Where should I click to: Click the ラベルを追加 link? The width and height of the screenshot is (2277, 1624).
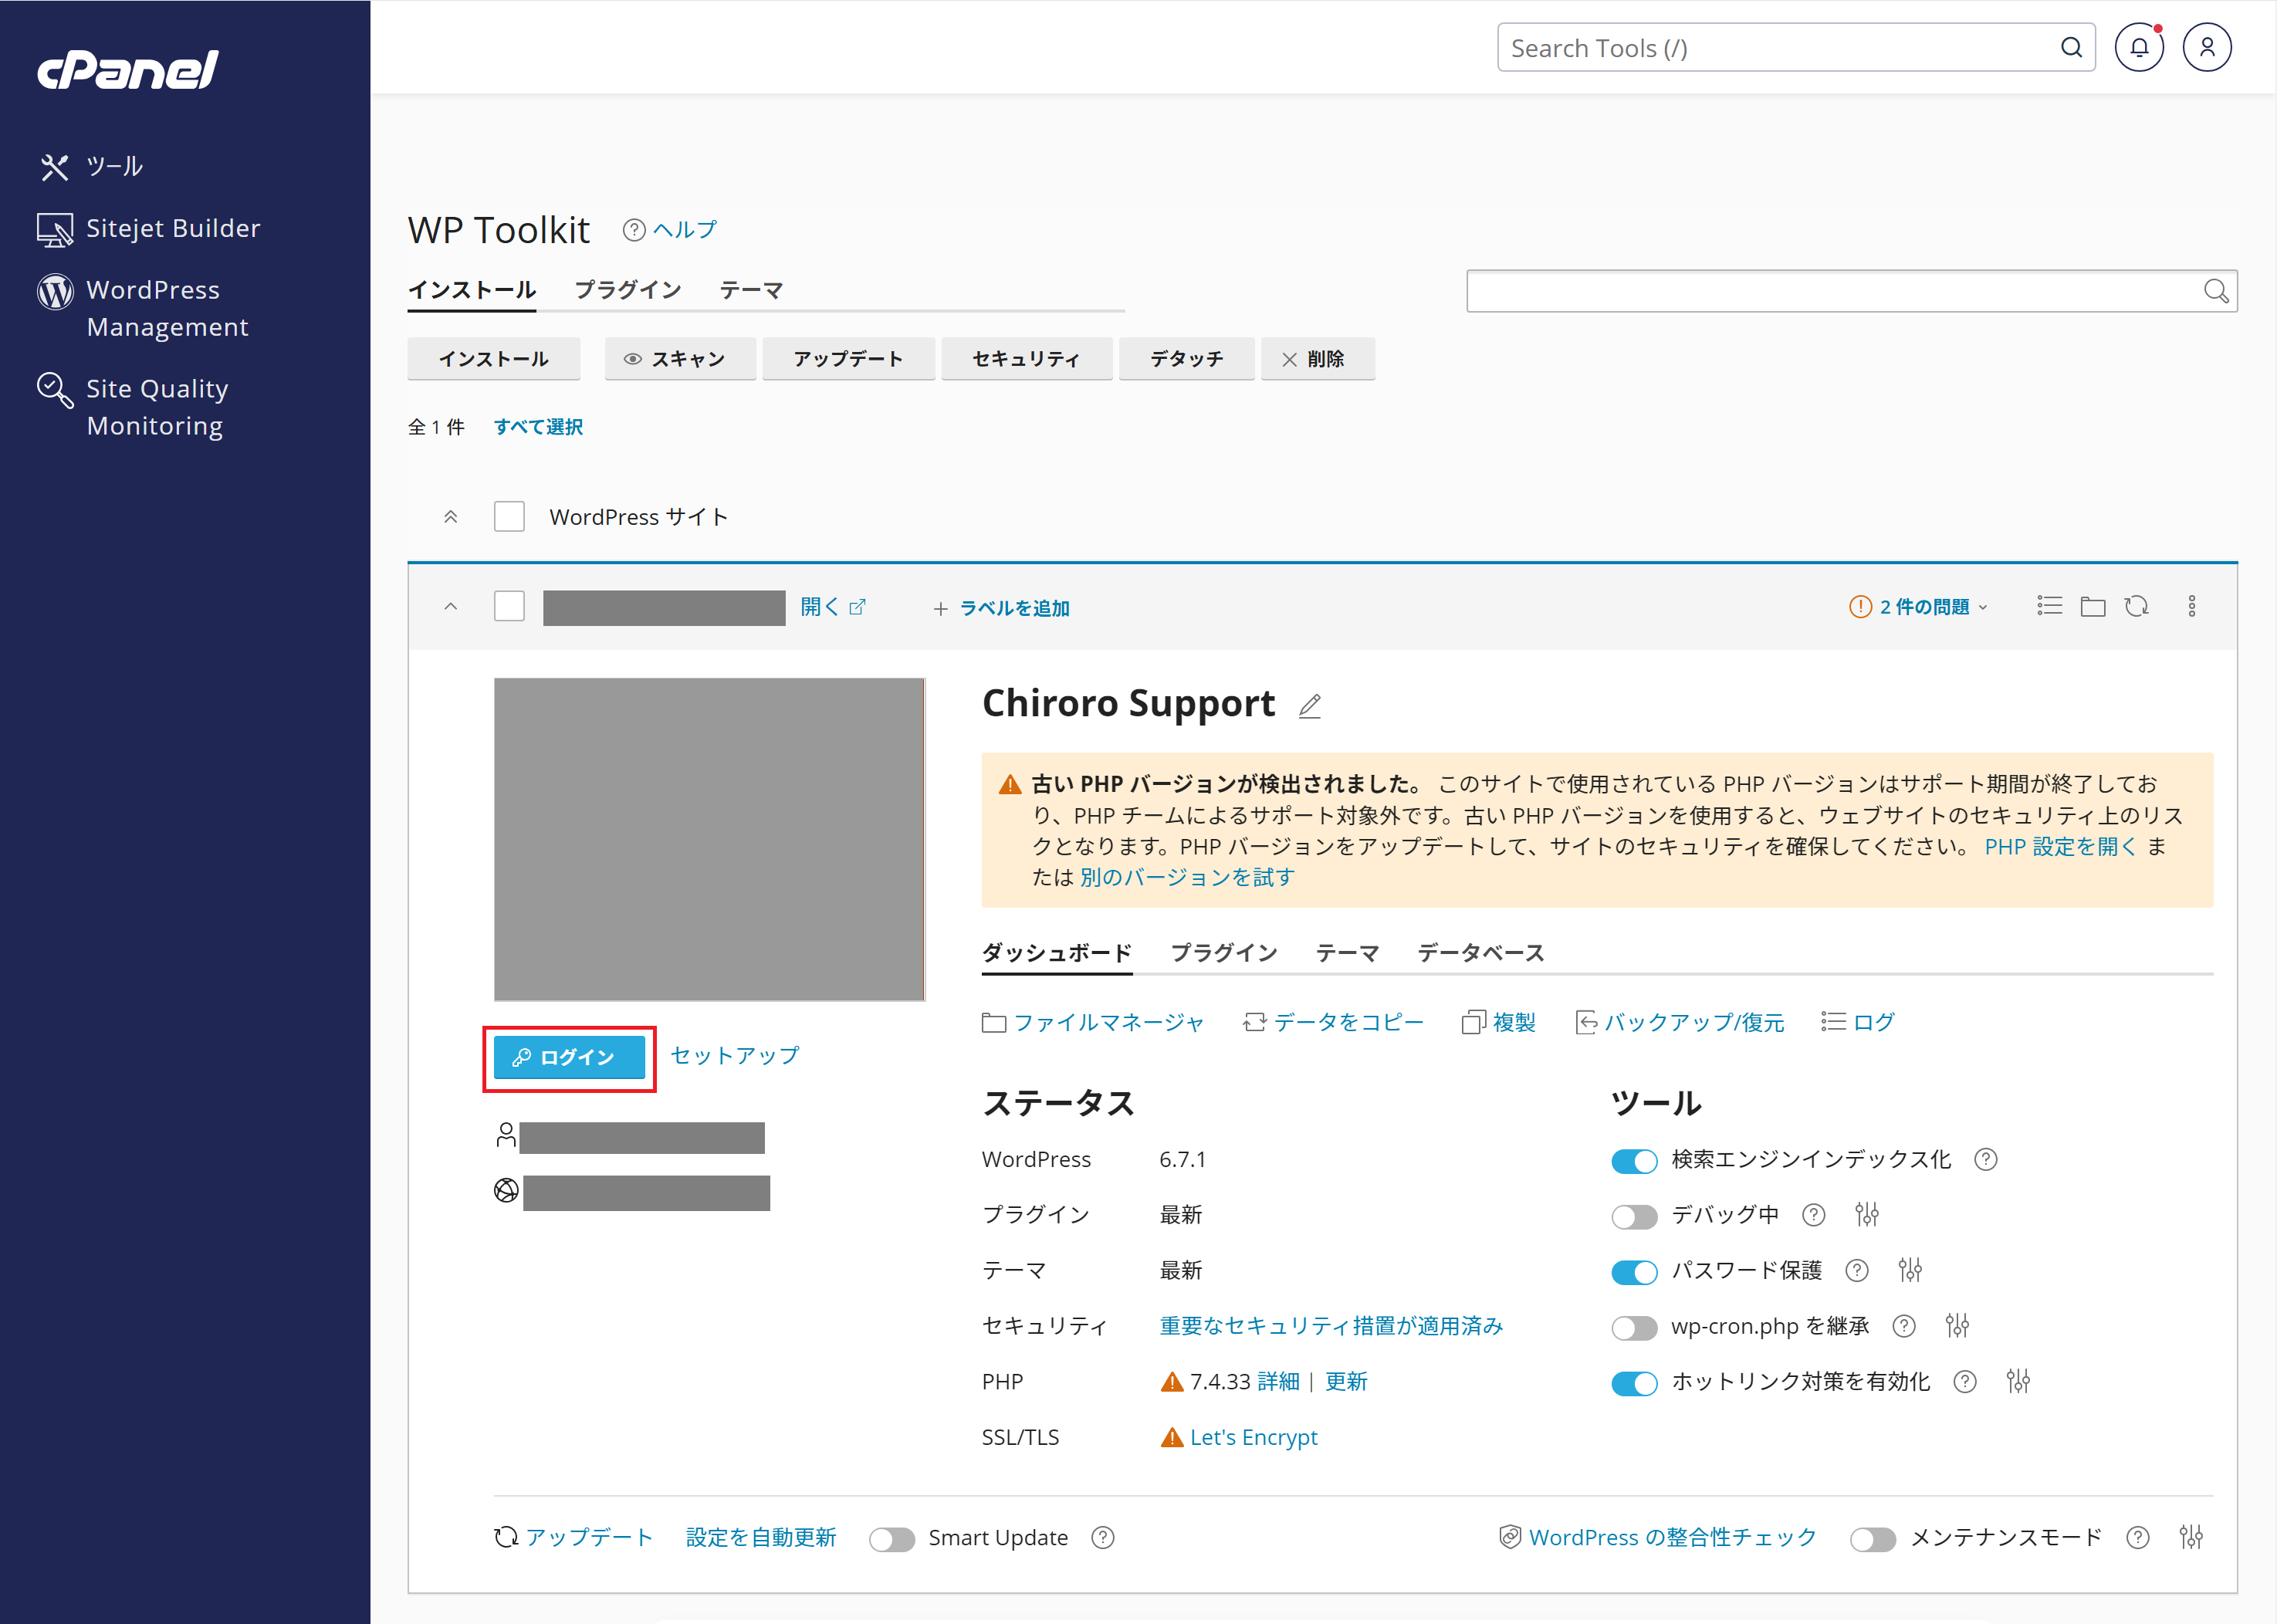point(1001,608)
